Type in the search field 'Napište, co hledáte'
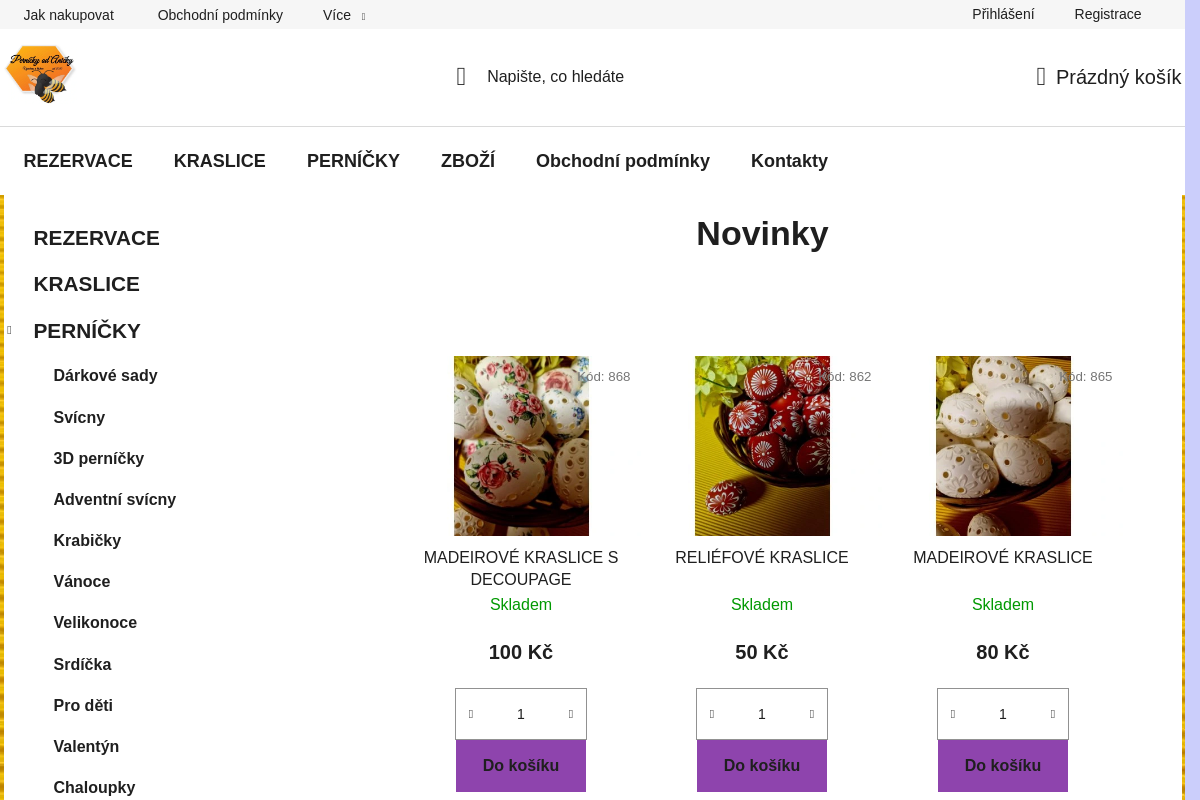This screenshot has width=1200, height=800. [x=555, y=77]
